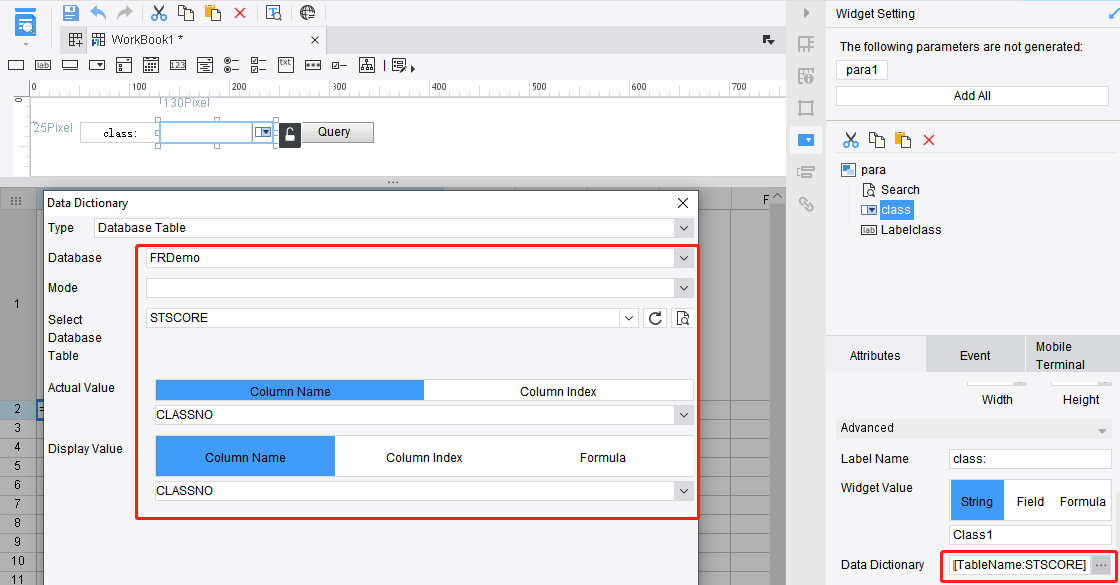The width and height of the screenshot is (1120, 585).
Task: Collapse the Advanced section
Action: coord(1102,430)
